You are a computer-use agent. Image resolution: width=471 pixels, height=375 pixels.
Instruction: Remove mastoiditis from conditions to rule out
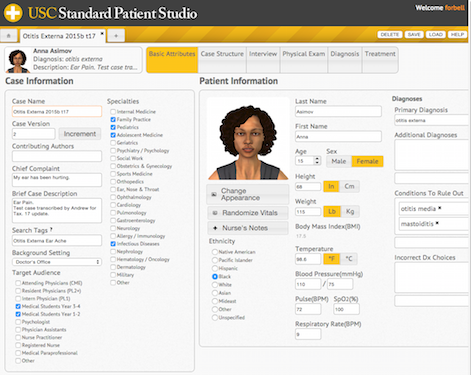point(437,223)
